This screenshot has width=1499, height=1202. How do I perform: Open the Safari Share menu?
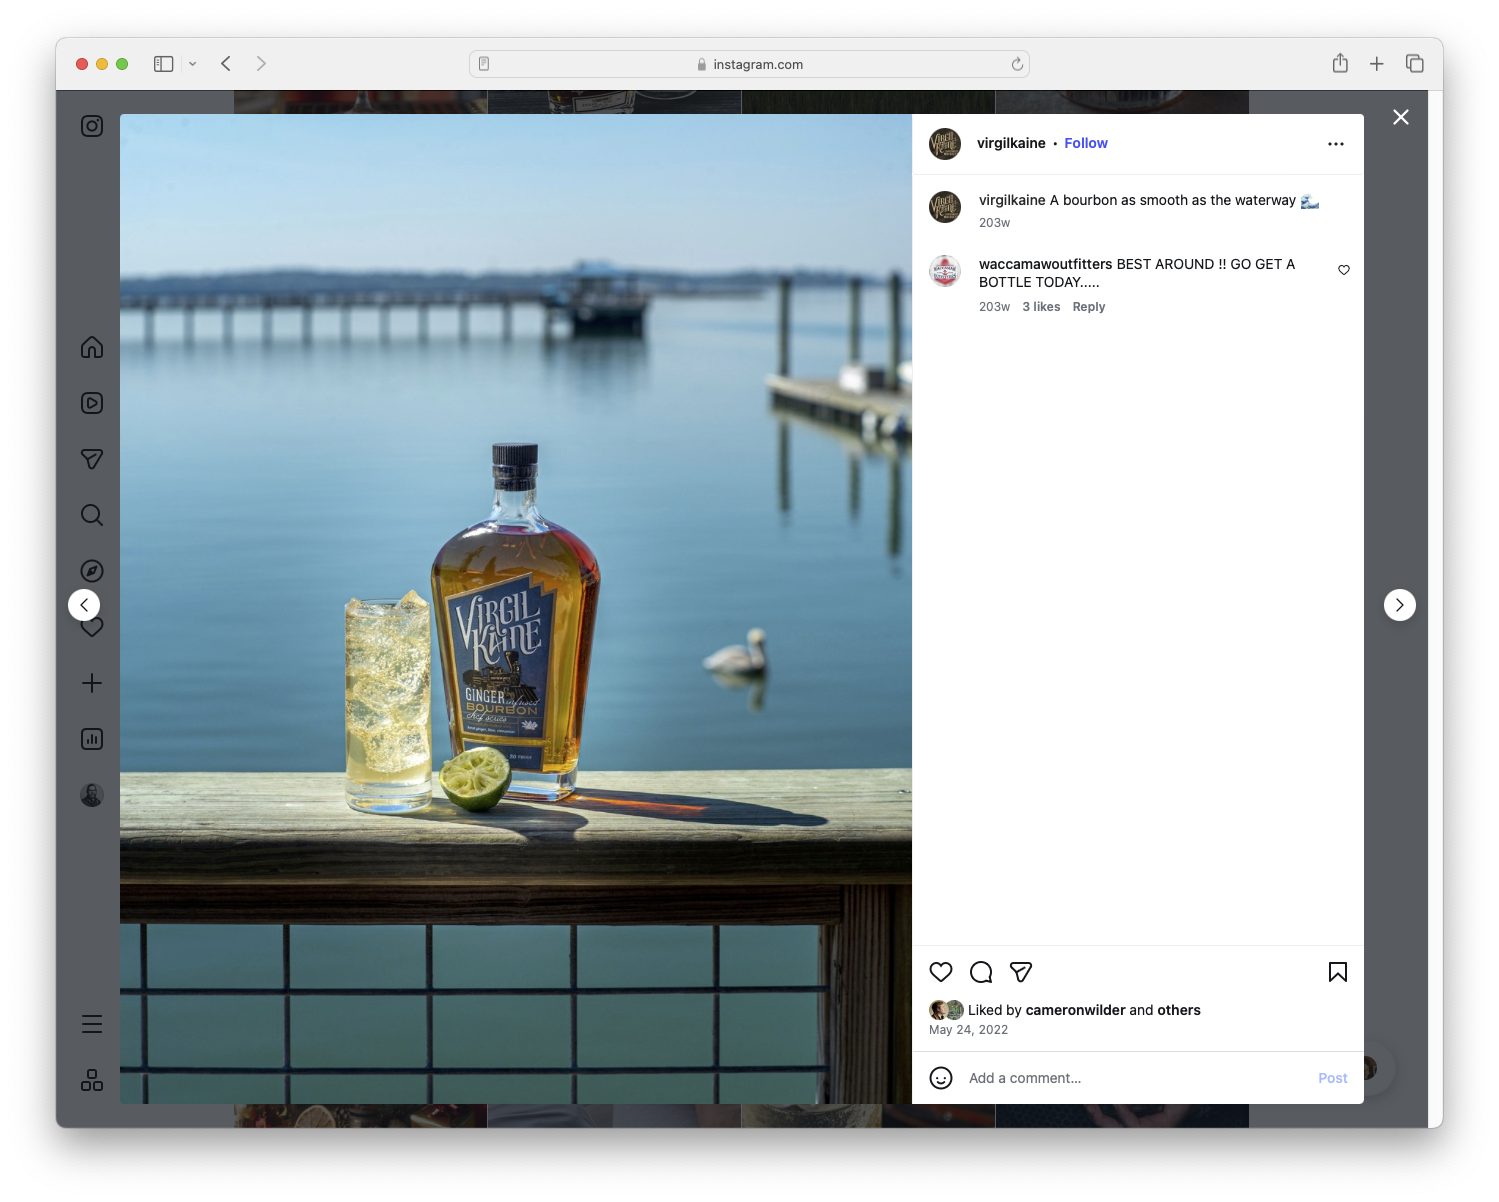[1340, 63]
